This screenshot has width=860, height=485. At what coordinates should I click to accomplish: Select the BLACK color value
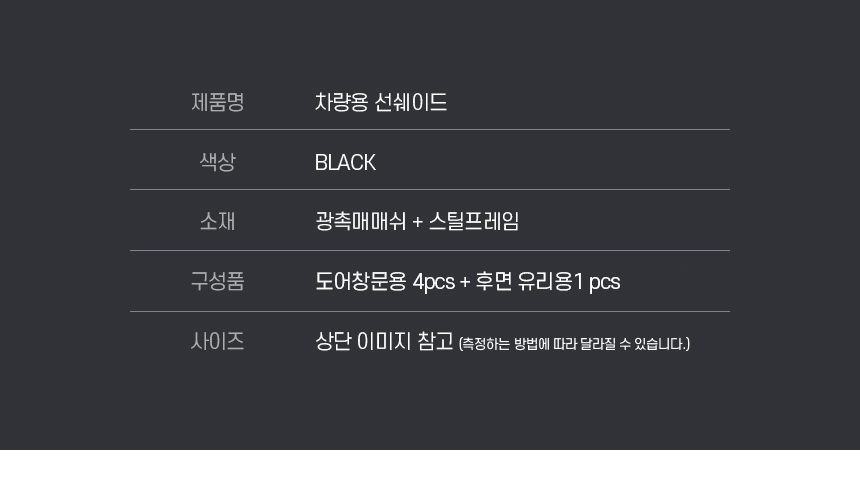345,162
